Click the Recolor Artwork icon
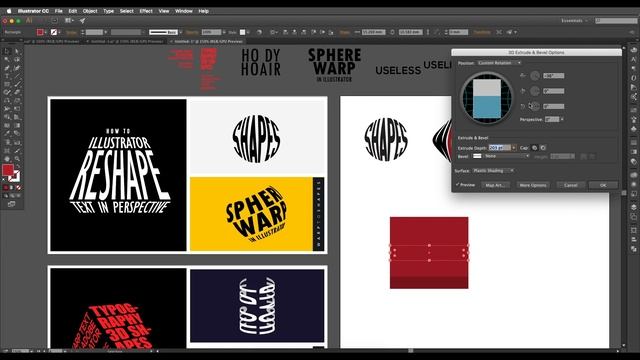Viewport: 640px width, 360px height. click(x=259, y=32)
